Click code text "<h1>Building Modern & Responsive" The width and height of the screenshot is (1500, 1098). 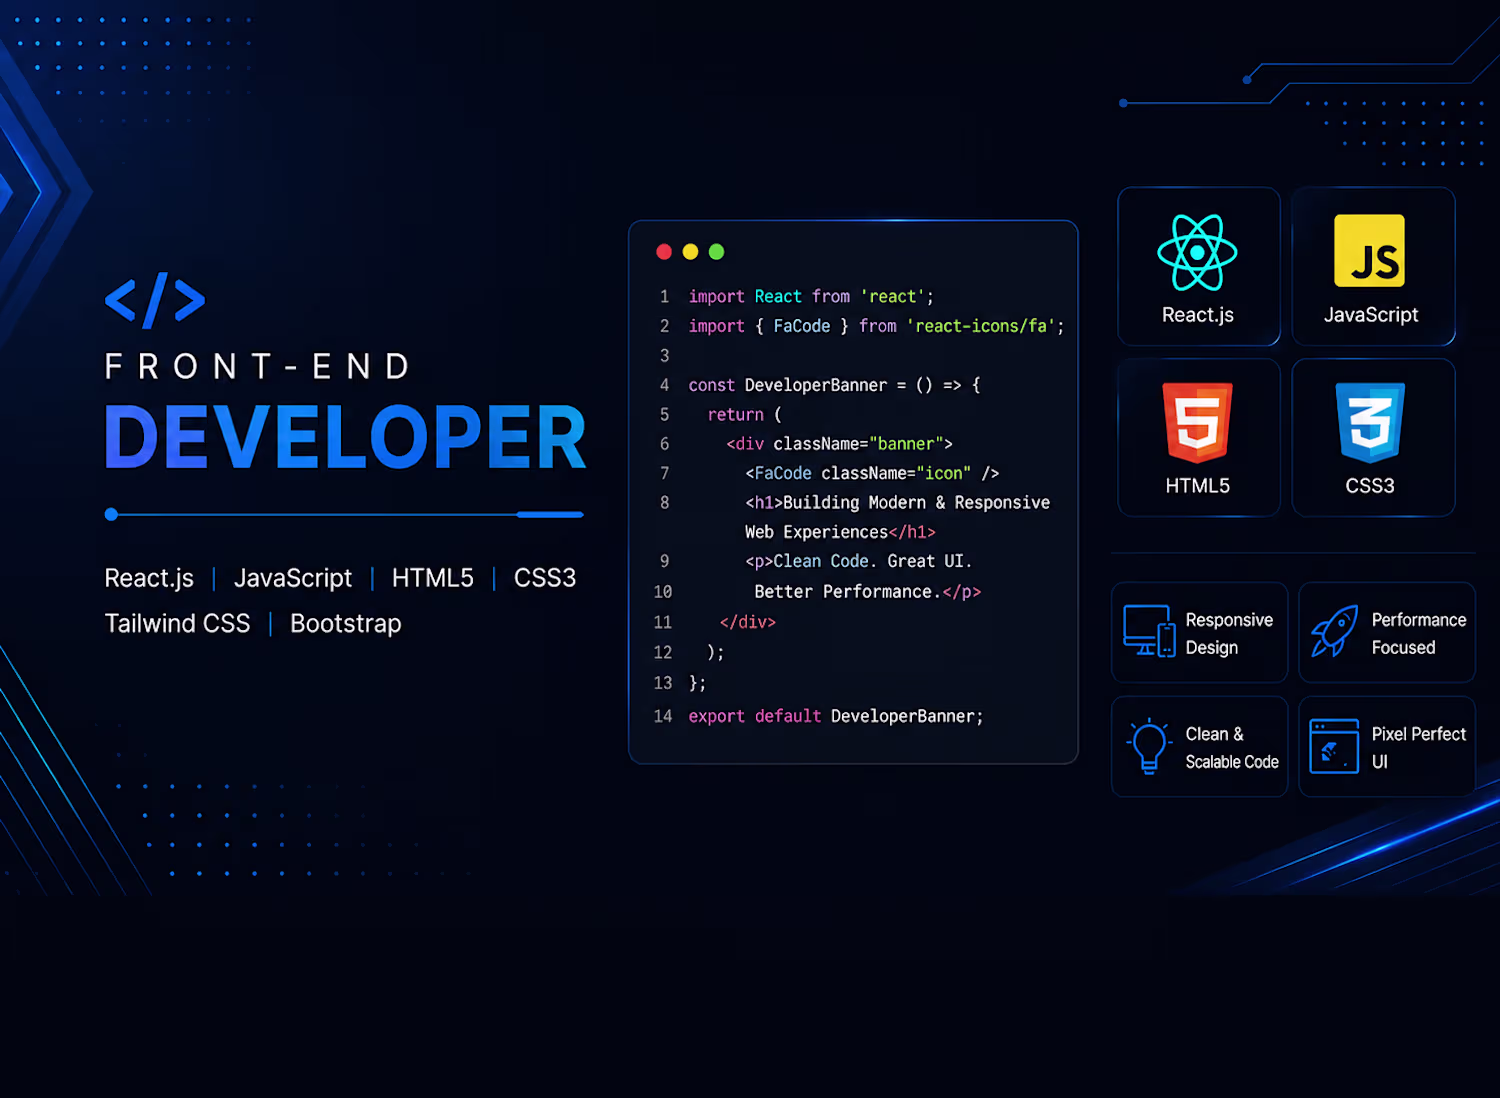[x=898, y=503]
